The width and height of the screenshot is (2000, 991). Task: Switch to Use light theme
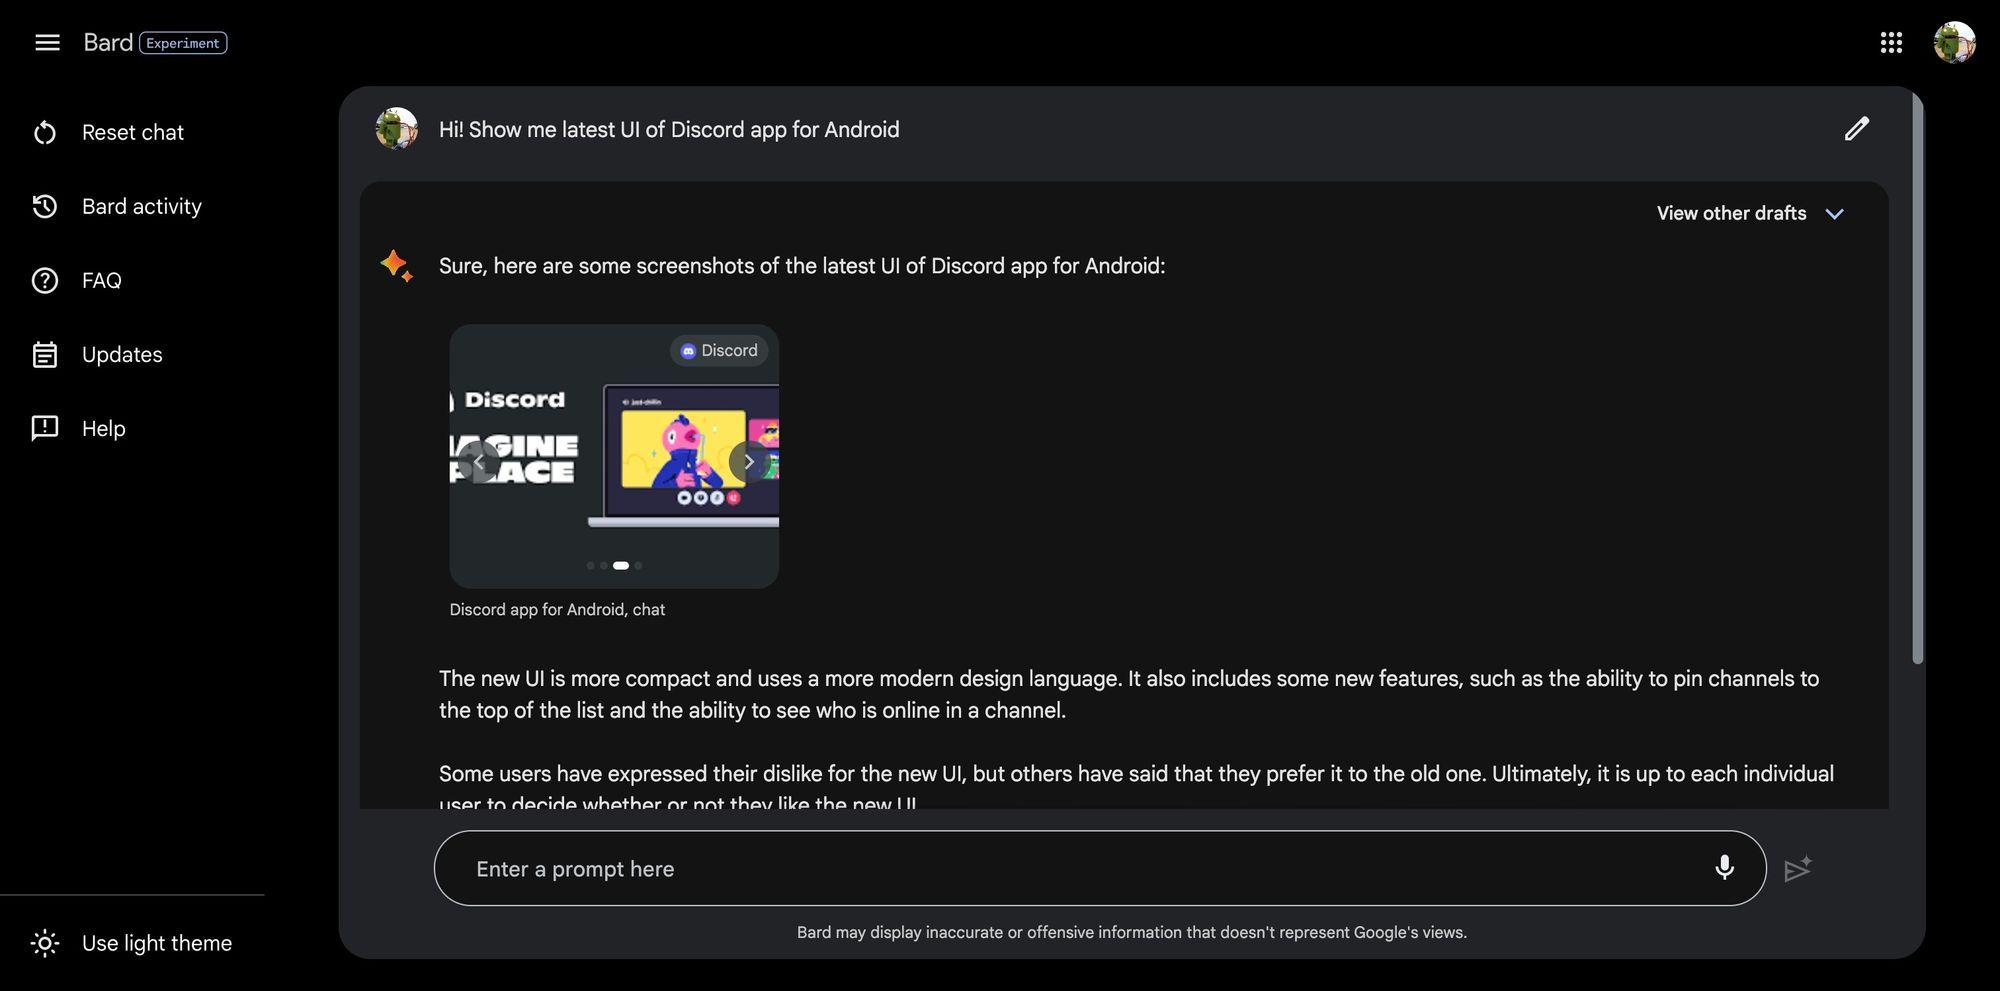pos(132,943)
